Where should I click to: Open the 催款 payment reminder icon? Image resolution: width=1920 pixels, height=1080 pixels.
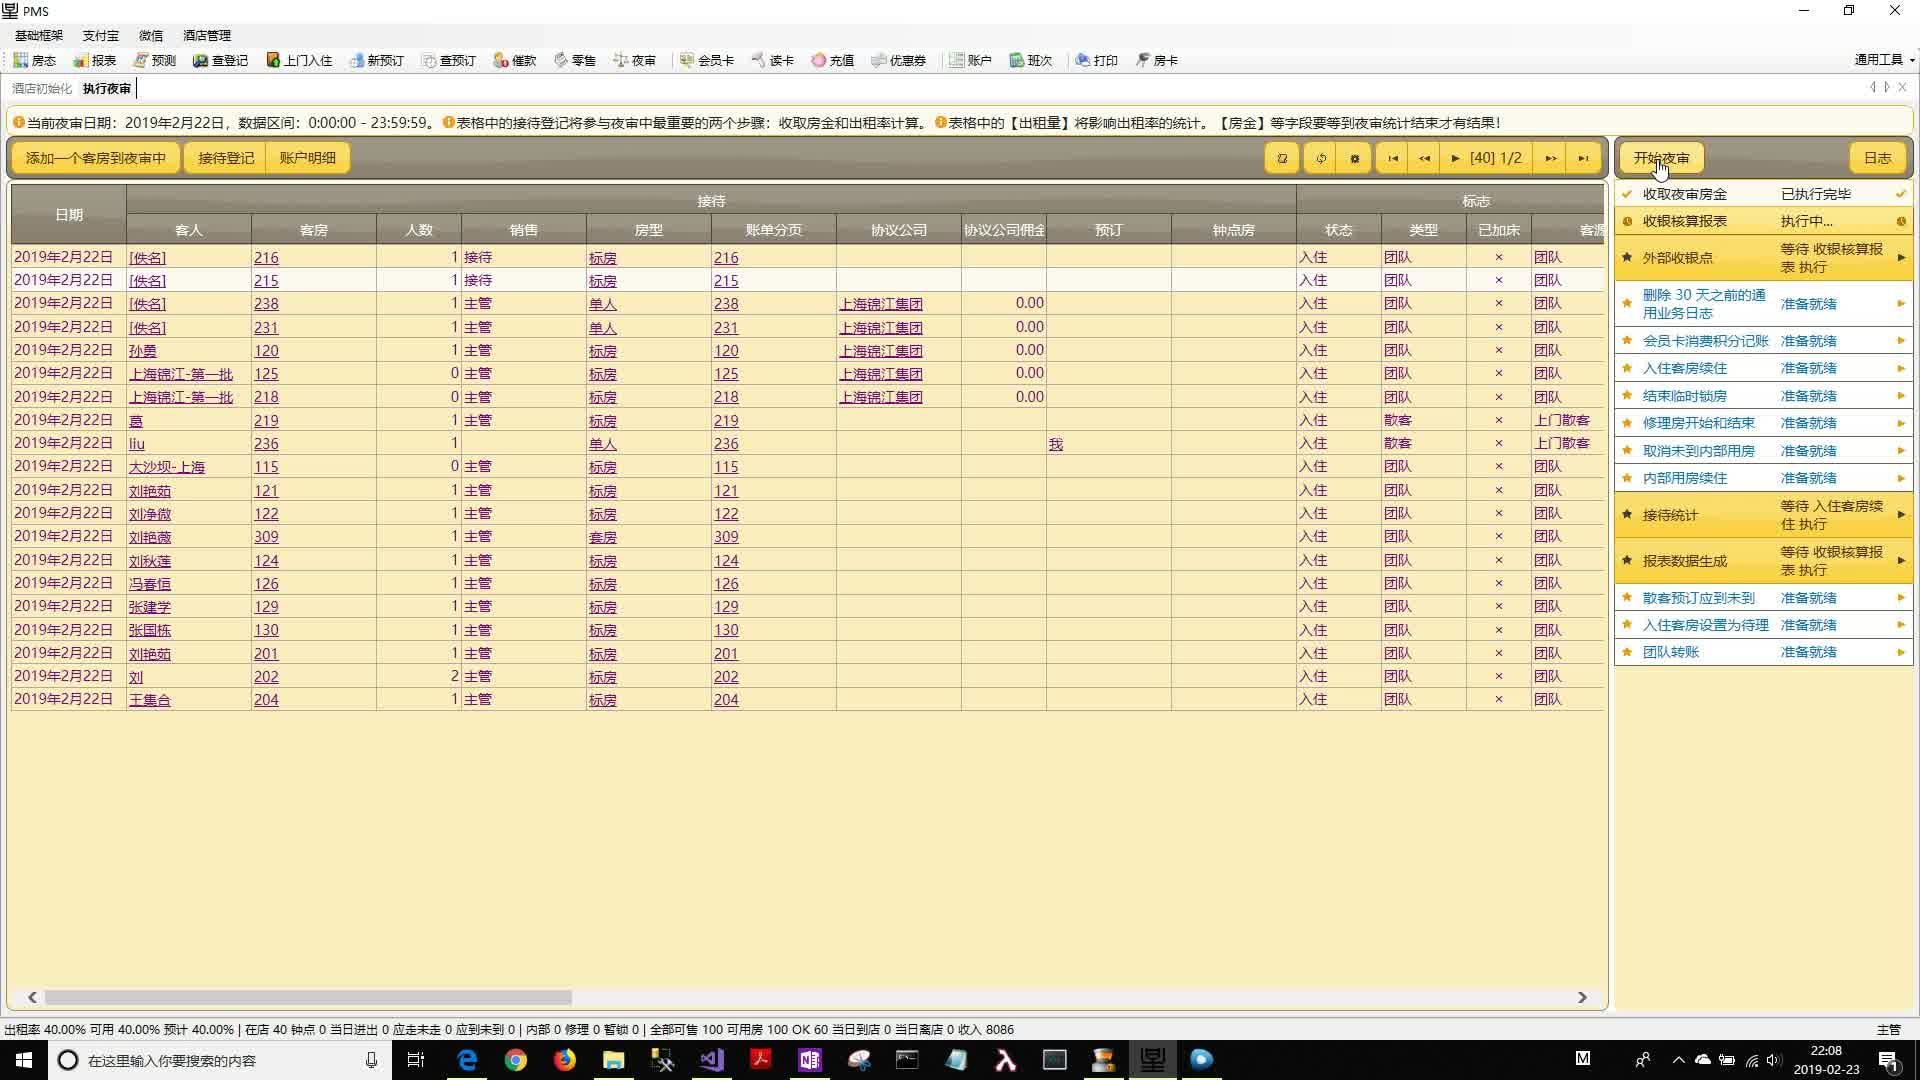pos(514,60)
